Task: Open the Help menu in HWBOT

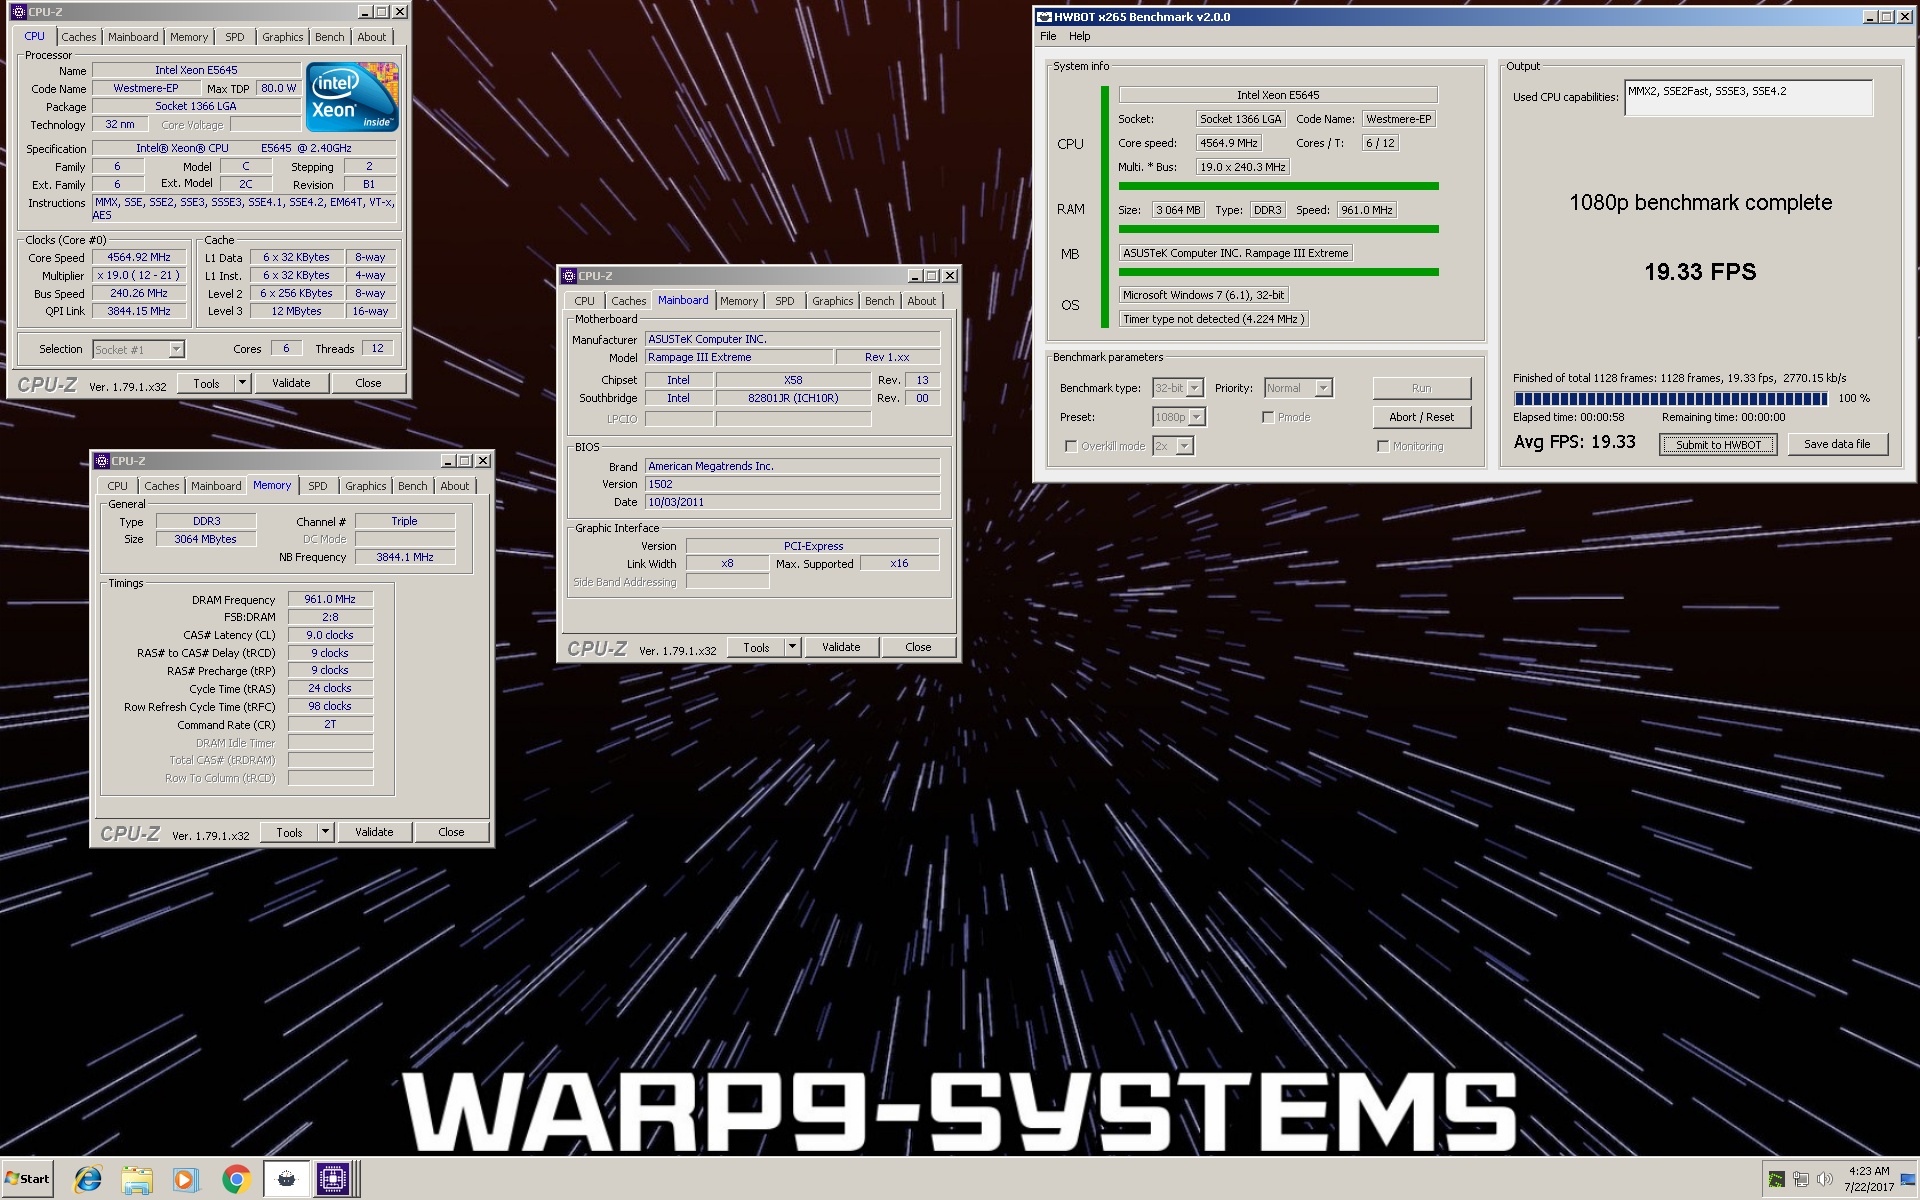Action: tap(1080, 36)
